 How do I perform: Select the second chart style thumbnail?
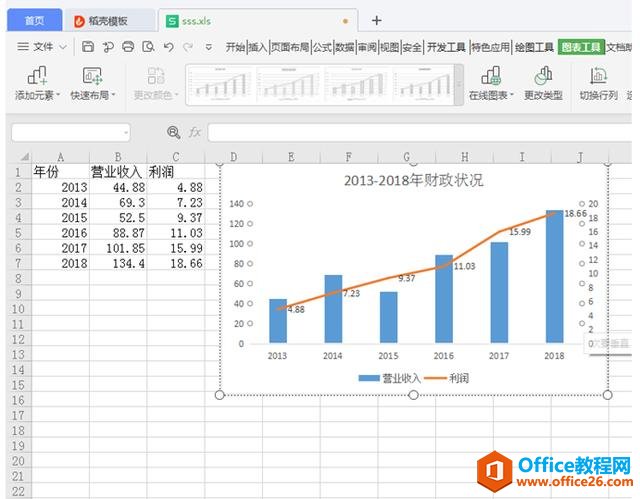click(x=290, y=84)
